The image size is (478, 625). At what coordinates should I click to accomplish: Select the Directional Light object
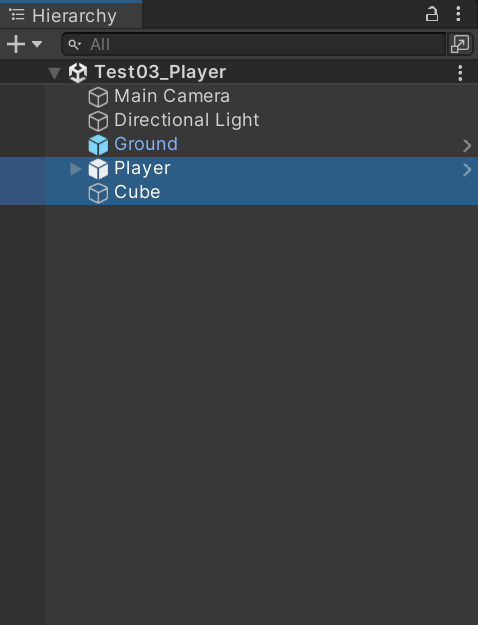click(187, 120)
